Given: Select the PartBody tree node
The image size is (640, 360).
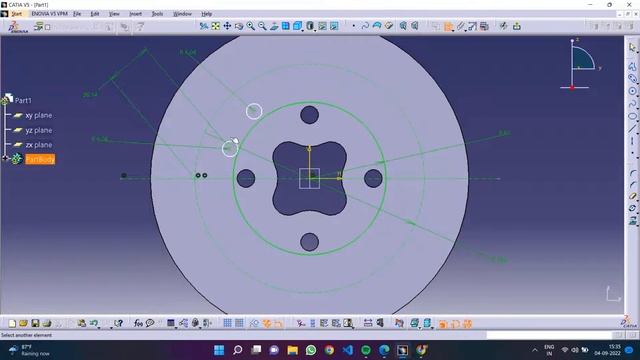Looking at the screenshot, I should click(40, 159).
